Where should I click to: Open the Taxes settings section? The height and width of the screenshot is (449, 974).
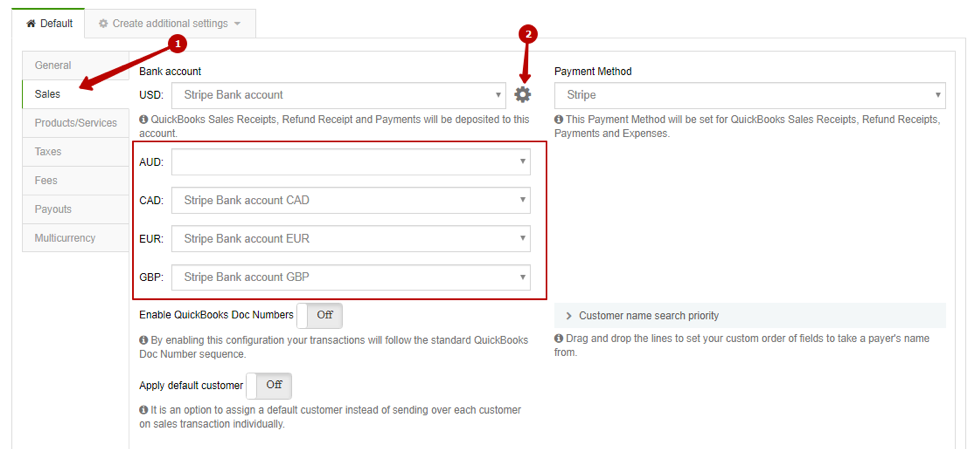pyautogui.click(x=75, y=152)
